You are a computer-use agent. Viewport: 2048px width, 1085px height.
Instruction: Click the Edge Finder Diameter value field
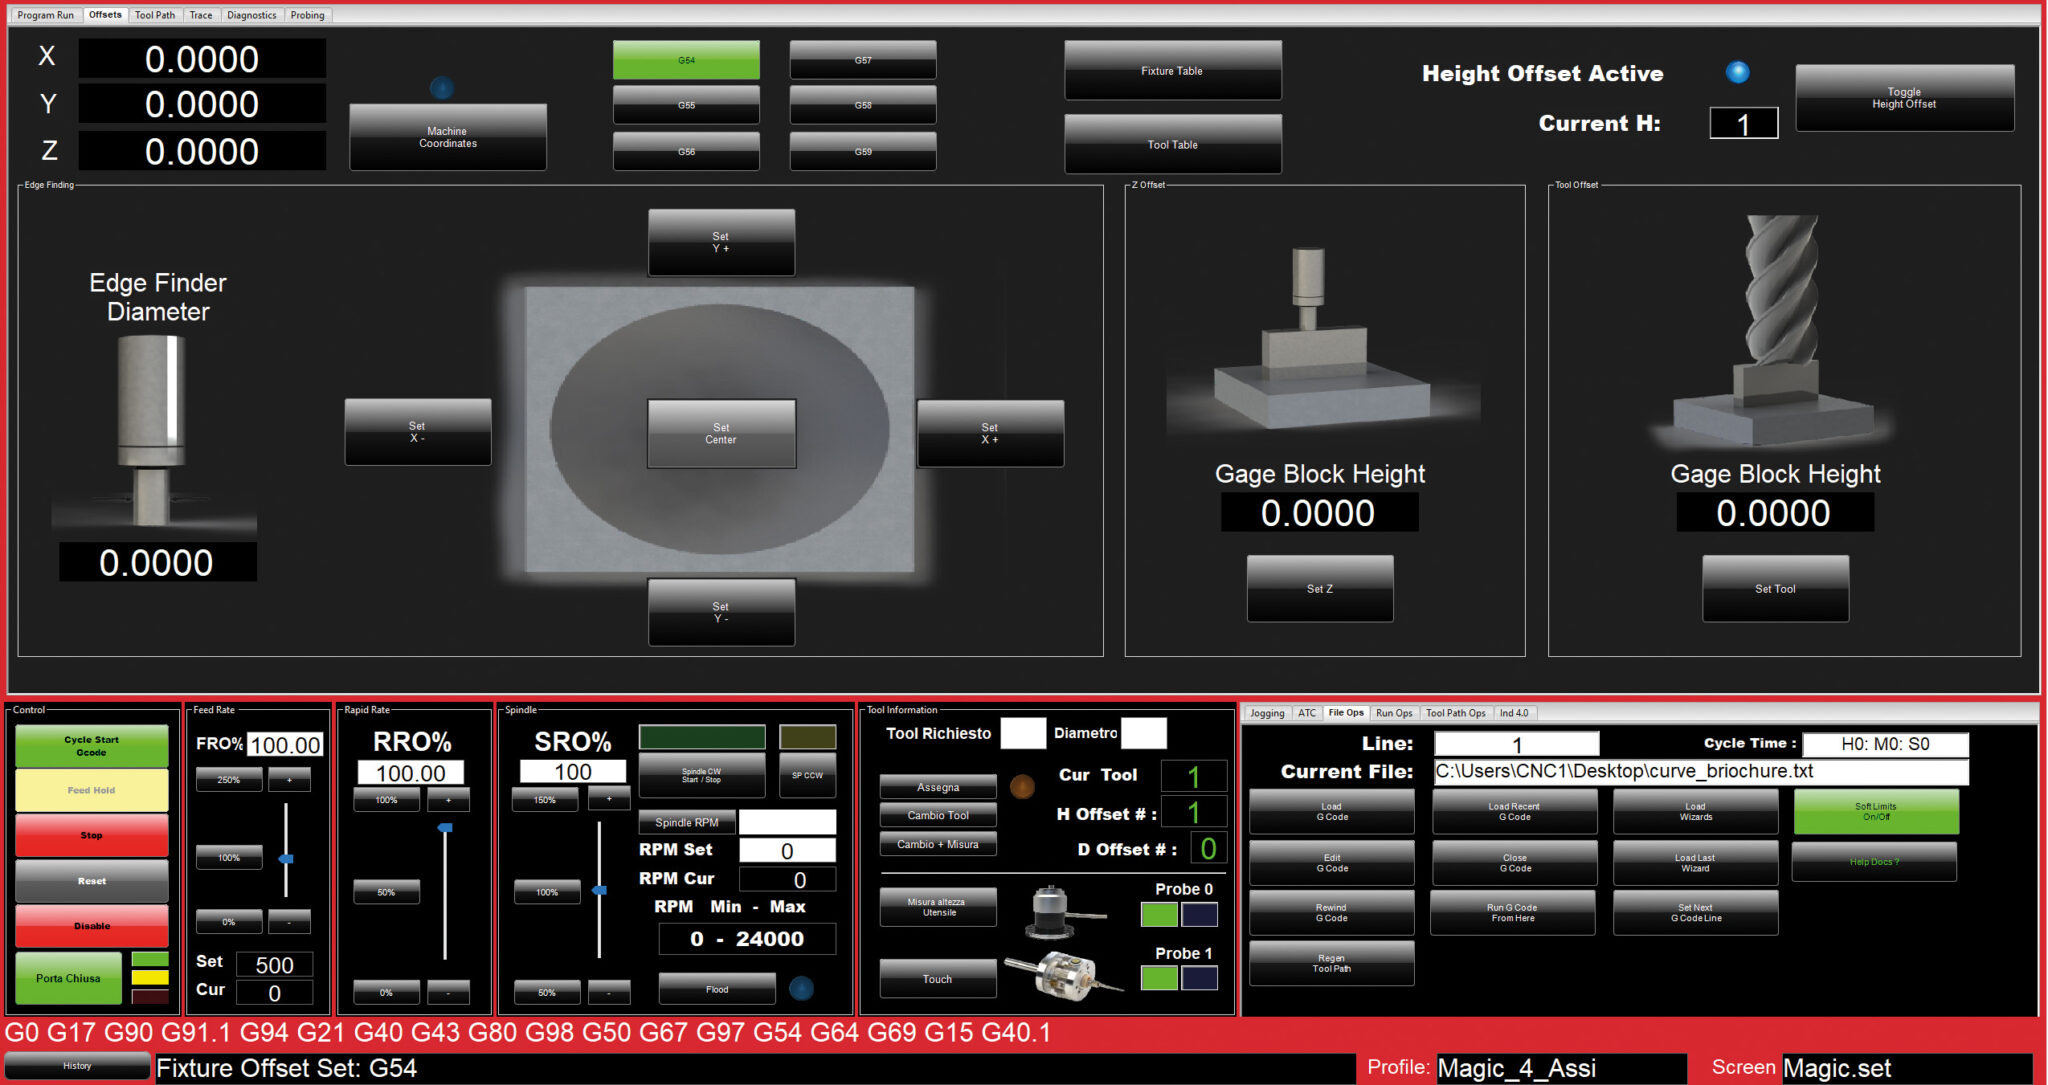[x=157, y=563]
